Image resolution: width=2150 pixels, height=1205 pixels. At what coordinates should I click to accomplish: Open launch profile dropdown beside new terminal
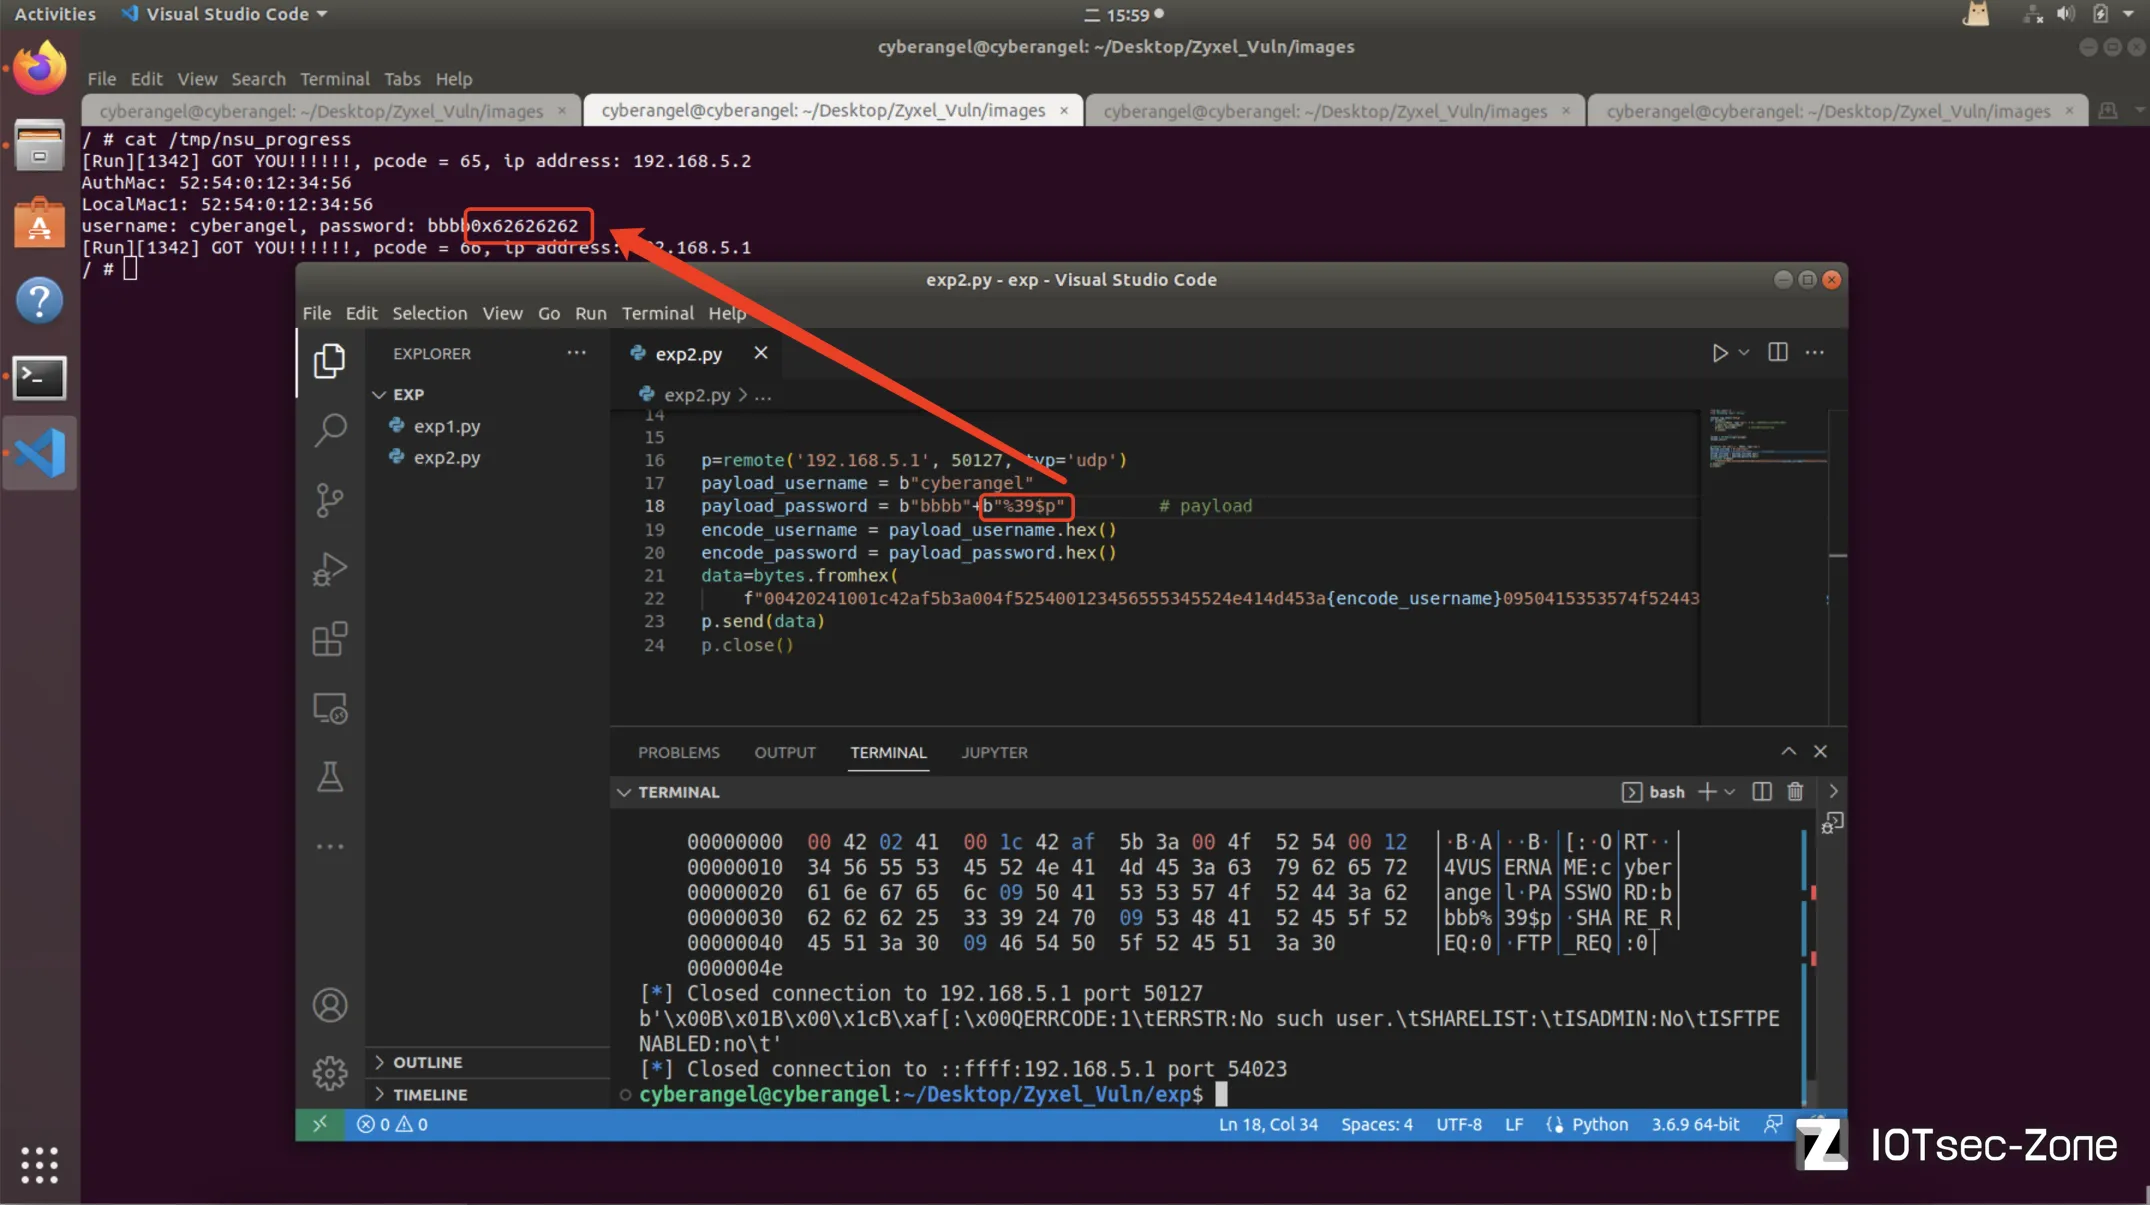pyautogui.click(x=1729, y=792)
